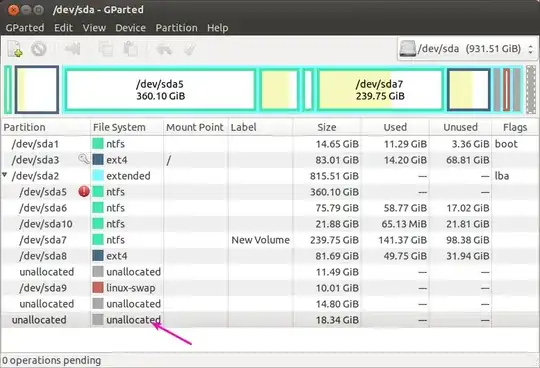
Task: Click the key icon beside /dev/sda3
Action: pyautogui.click(x=84, y=159)
